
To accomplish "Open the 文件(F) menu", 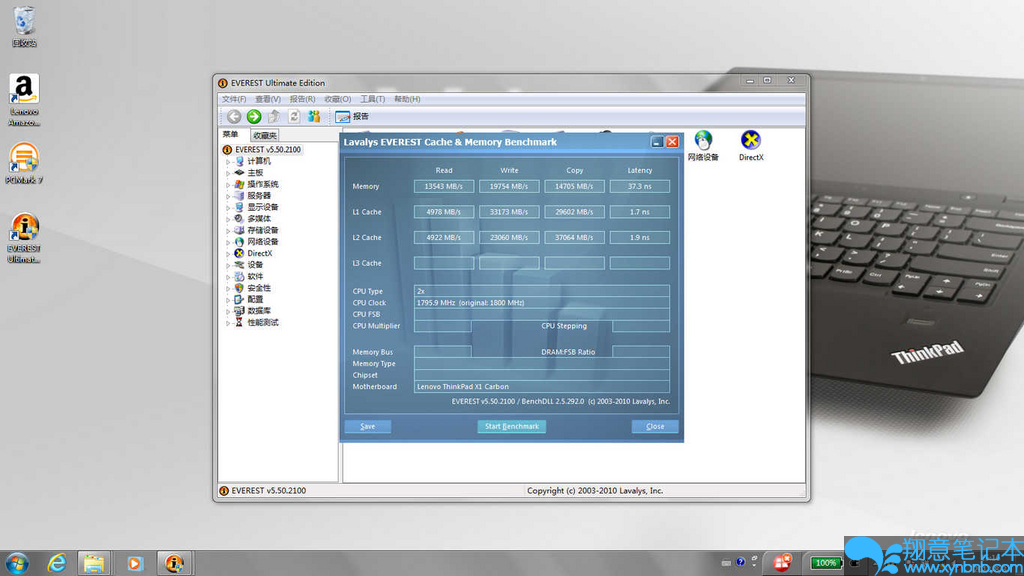I will 234,99.
